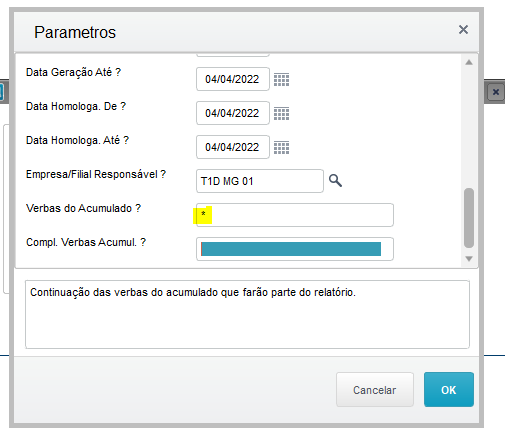
Task: Click the 'Empresa/Filial Responsável ?' label
Action: 96,174
